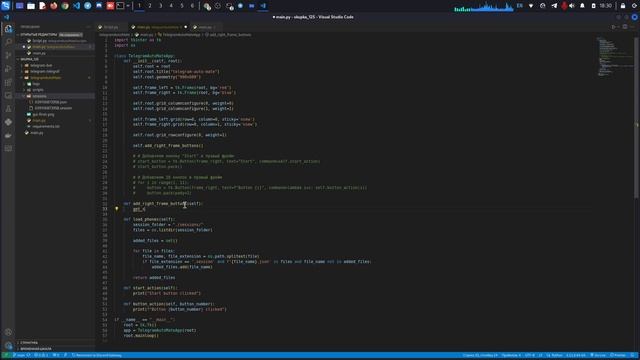Click the battery indicator in tray
640x360 pixels.
coord(593,6)
